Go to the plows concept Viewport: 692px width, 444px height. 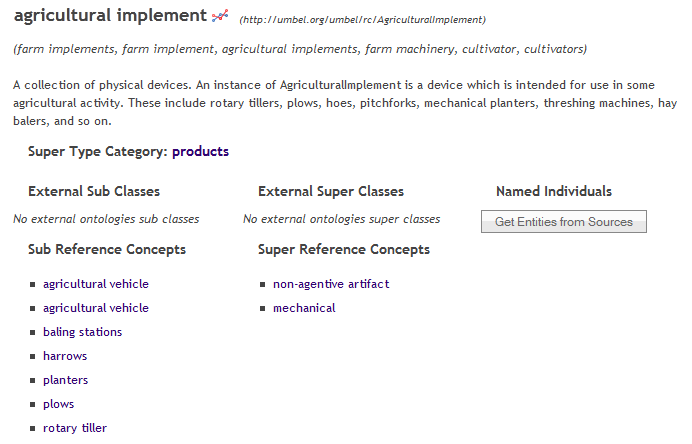click(58, 404)
